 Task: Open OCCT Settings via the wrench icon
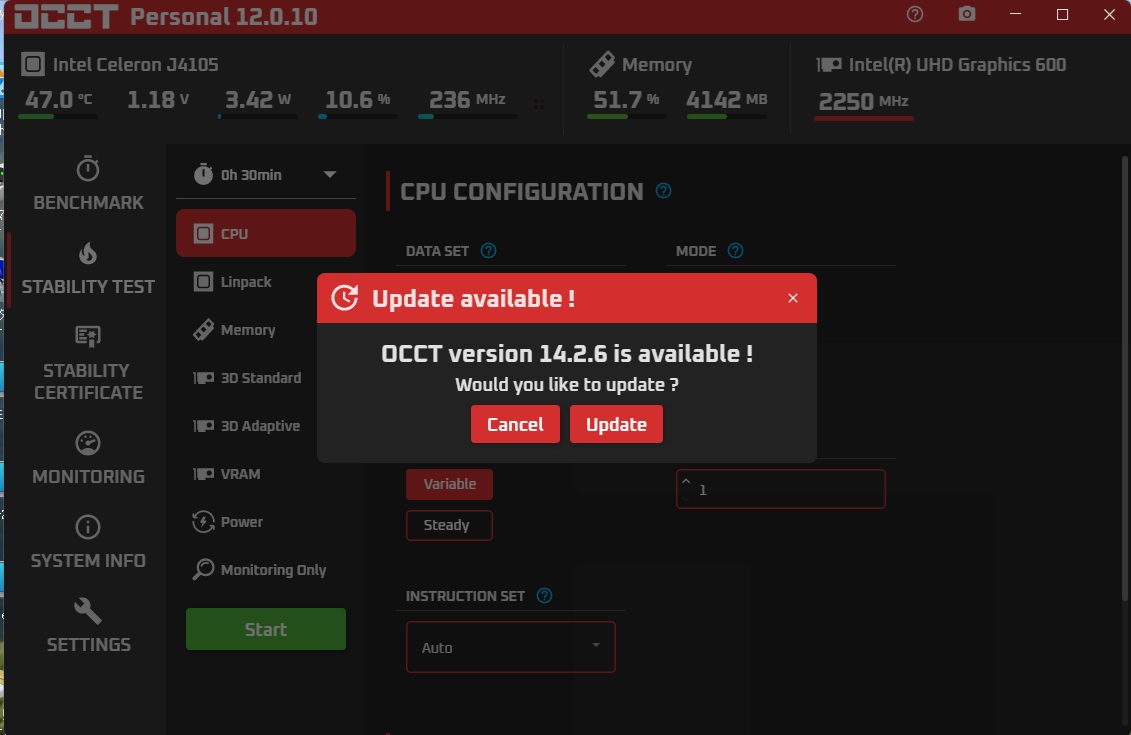coord(88,630)
